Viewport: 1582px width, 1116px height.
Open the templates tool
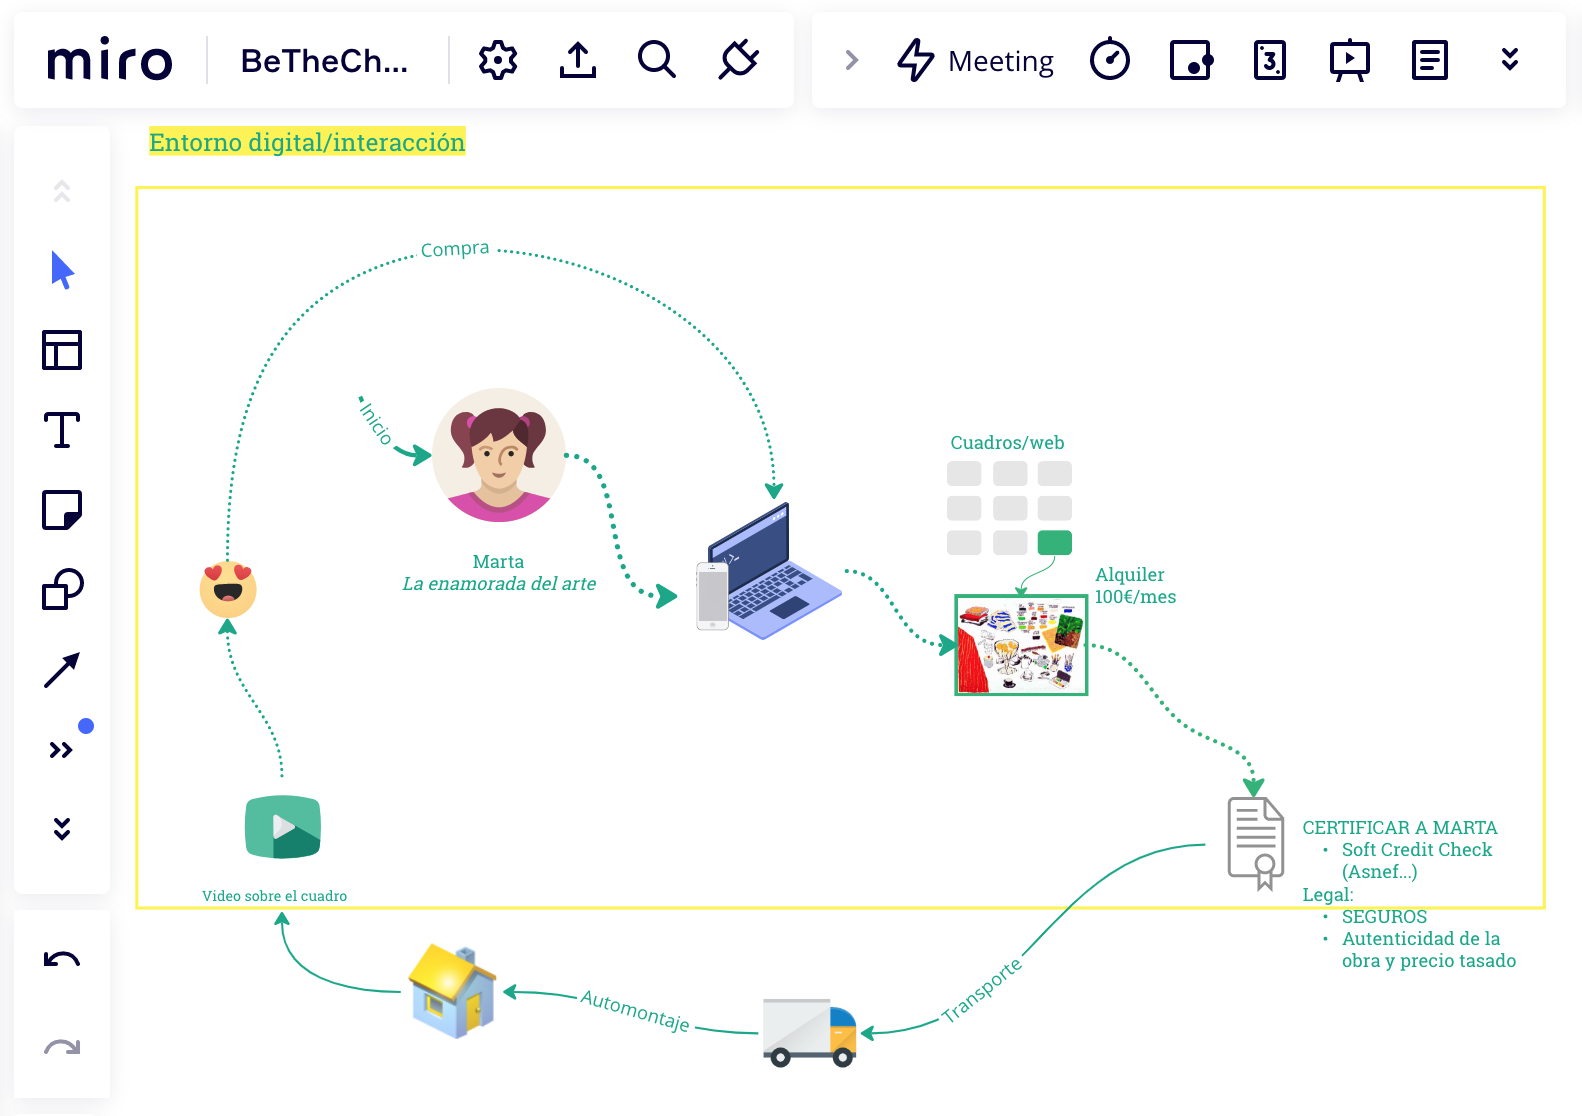point(62,350)
